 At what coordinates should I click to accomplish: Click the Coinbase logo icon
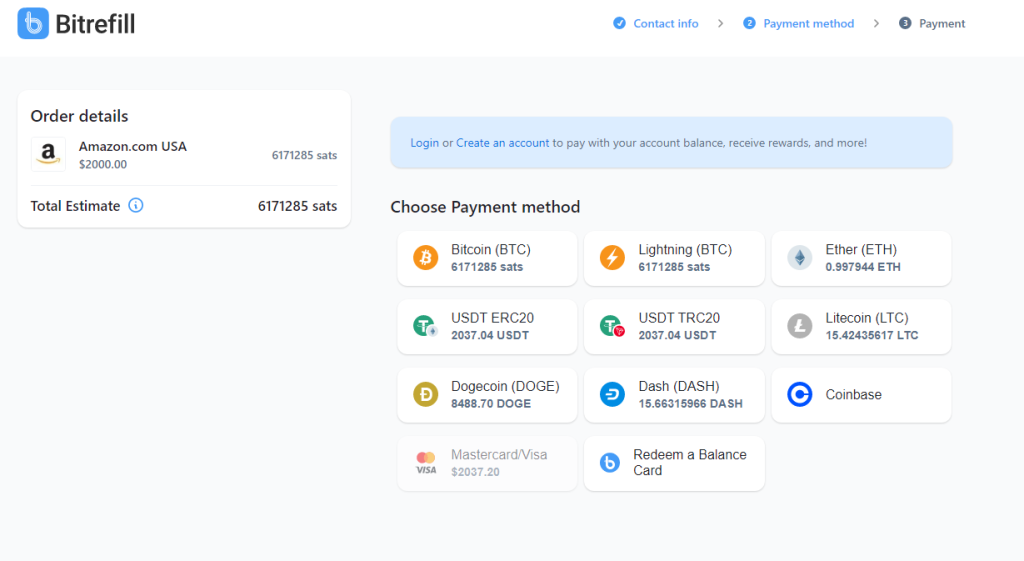[799, 394]
